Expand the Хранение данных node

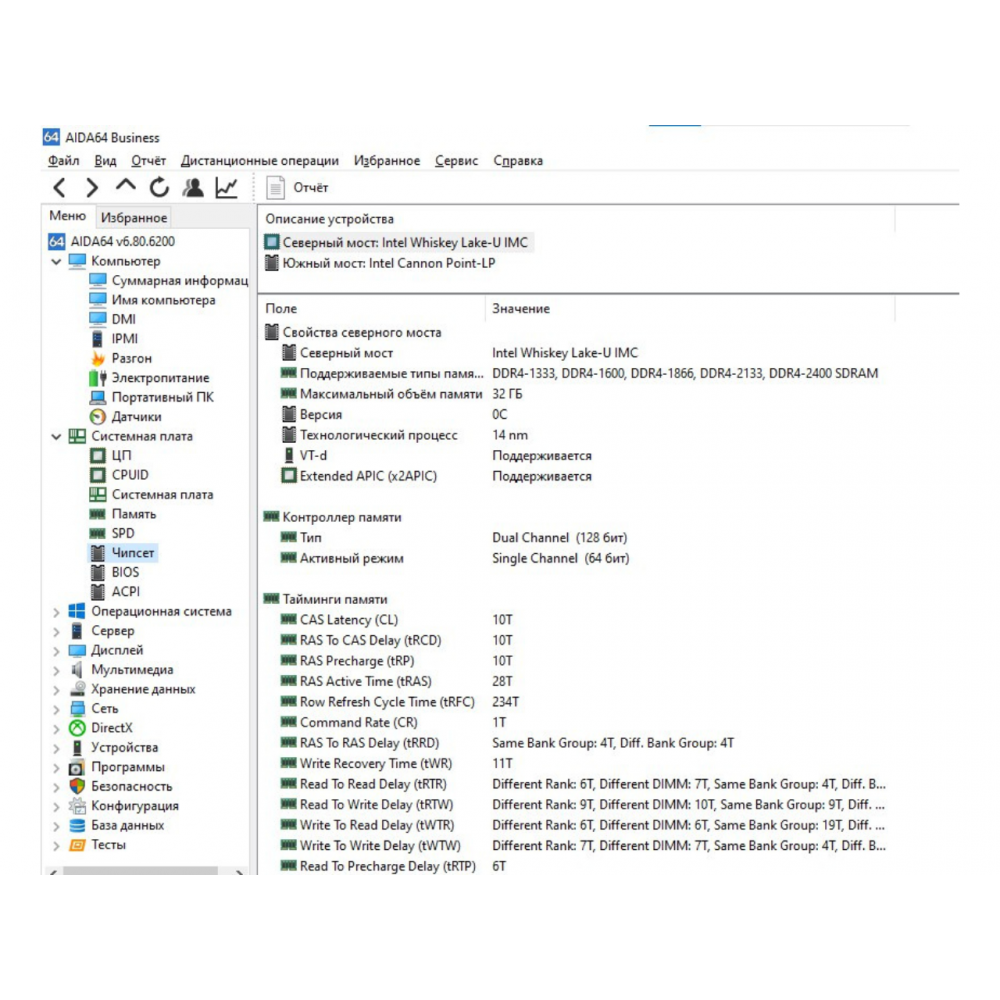(56, 690)
